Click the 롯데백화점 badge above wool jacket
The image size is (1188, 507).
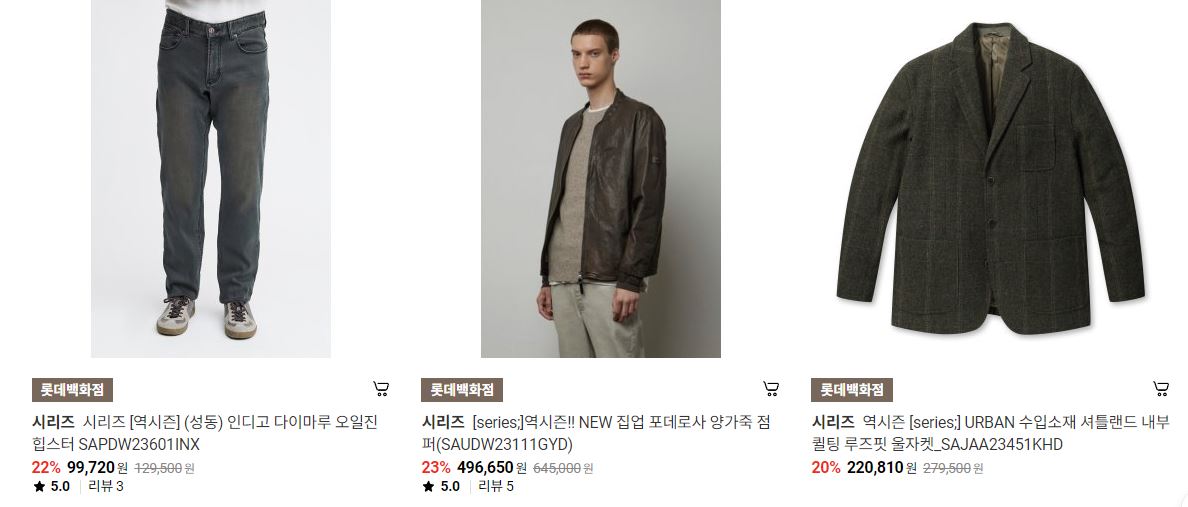[852, 390]
